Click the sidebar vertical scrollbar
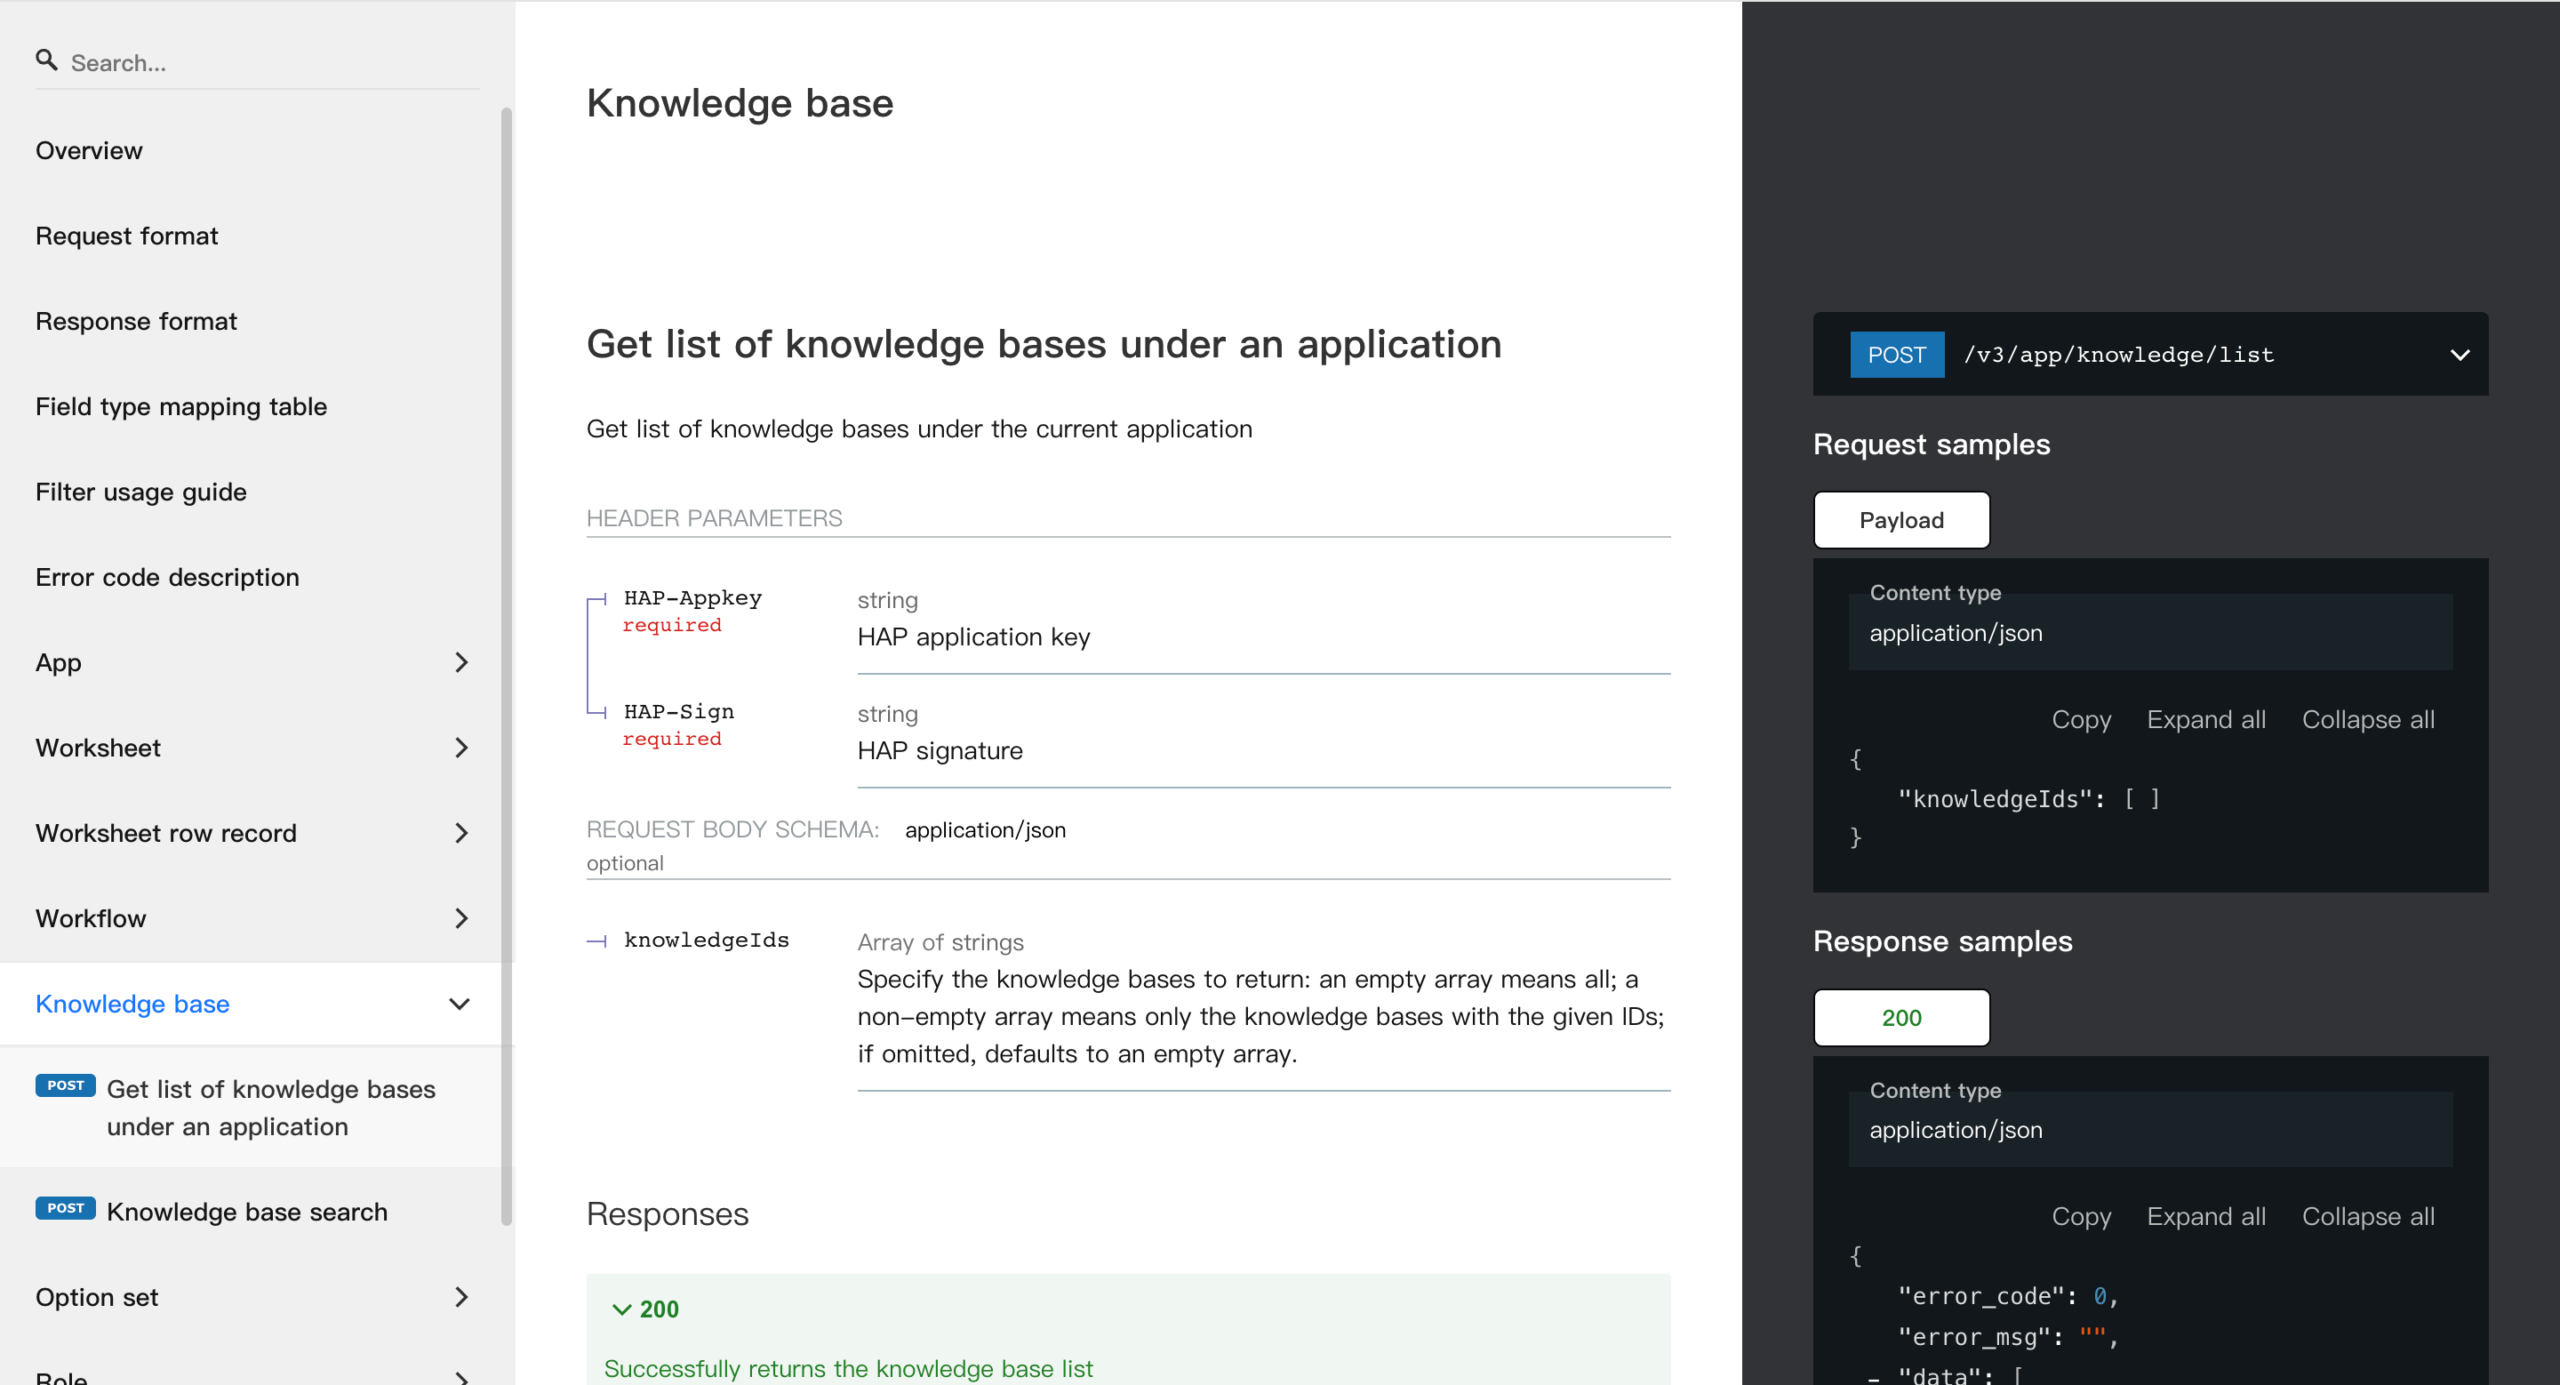This screenshot has height=1385, width=2560. pos(506,665)
